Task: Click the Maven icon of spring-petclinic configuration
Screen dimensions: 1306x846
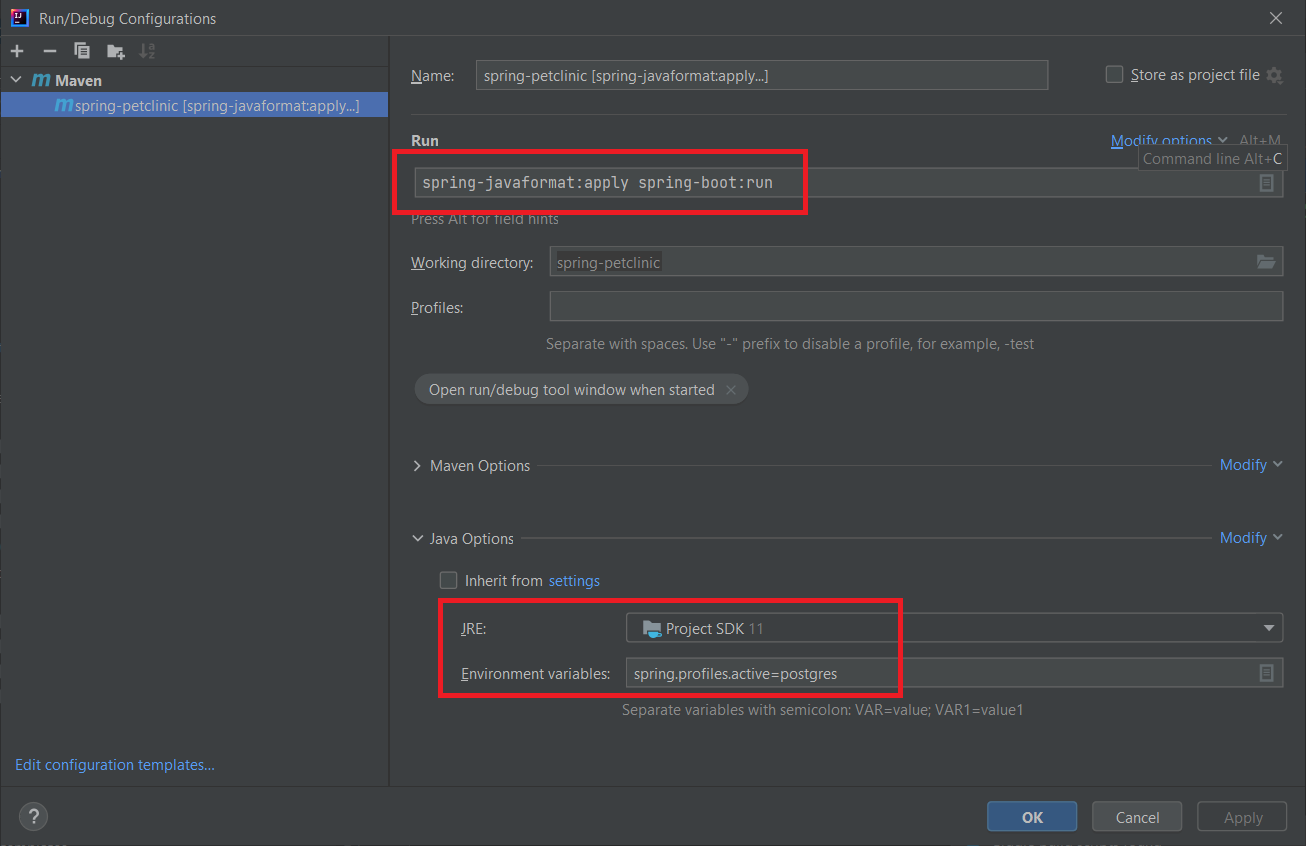Action: click(64, 105)
